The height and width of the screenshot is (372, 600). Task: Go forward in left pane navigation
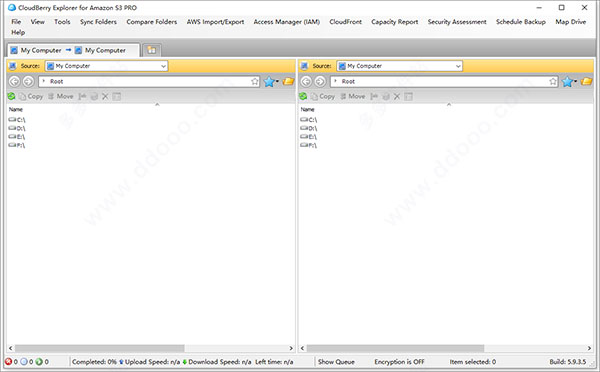coord(28,81)
